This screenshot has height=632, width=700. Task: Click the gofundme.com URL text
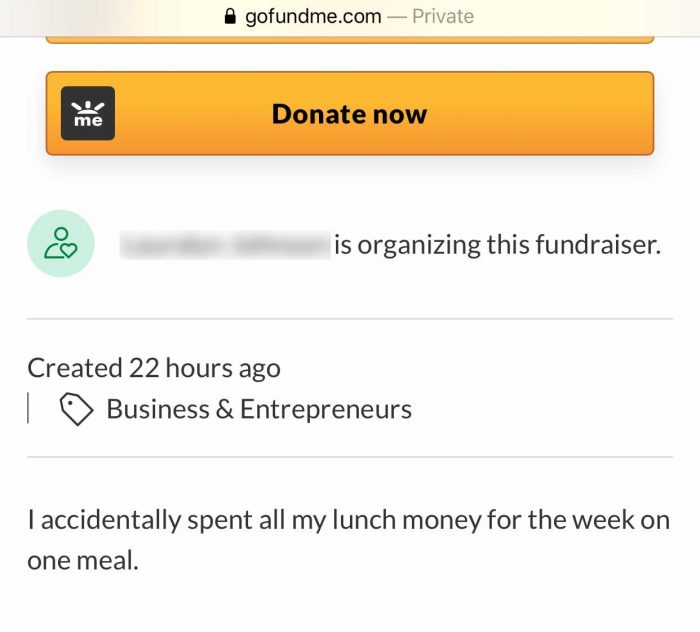(313, 17)
